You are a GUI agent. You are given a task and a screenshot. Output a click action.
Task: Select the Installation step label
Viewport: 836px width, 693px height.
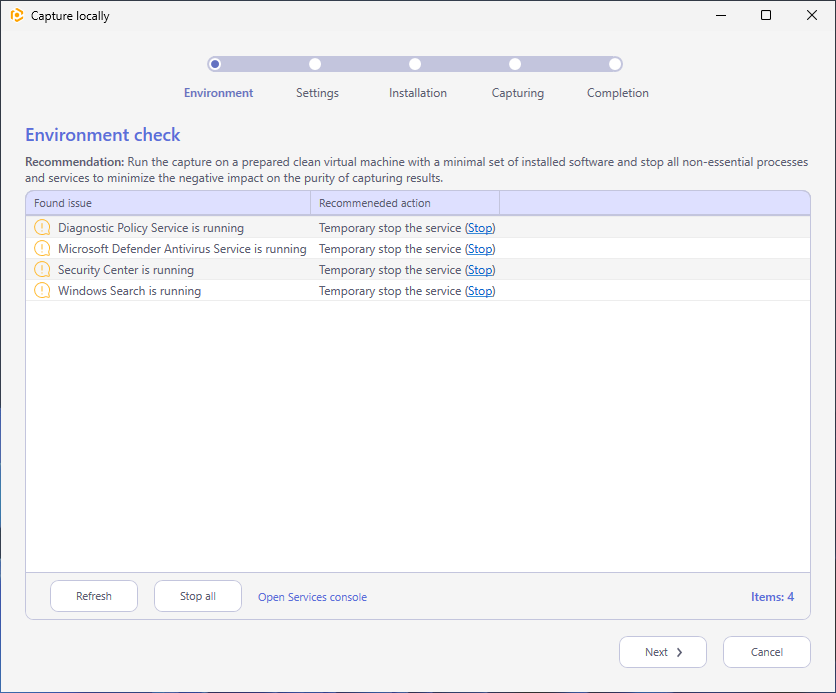pyautogui.click(x=418, y=93)
